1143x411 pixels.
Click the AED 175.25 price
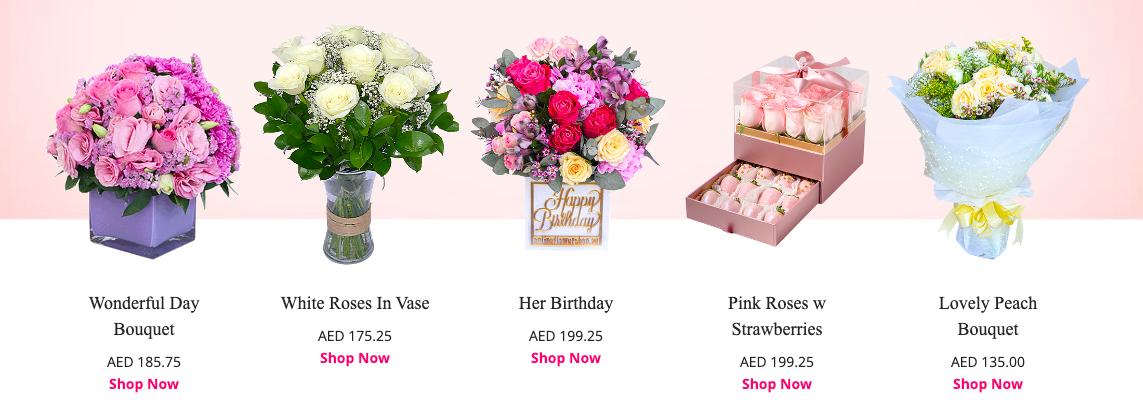(355, 336)
